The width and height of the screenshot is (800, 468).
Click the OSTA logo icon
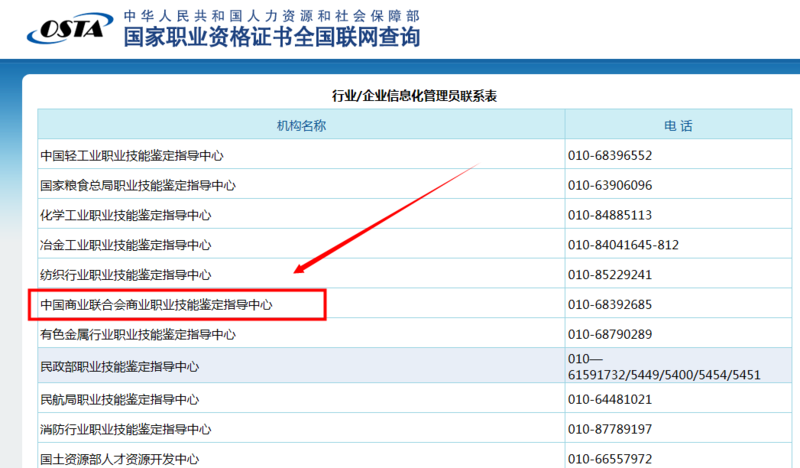(x=66, y=29)
